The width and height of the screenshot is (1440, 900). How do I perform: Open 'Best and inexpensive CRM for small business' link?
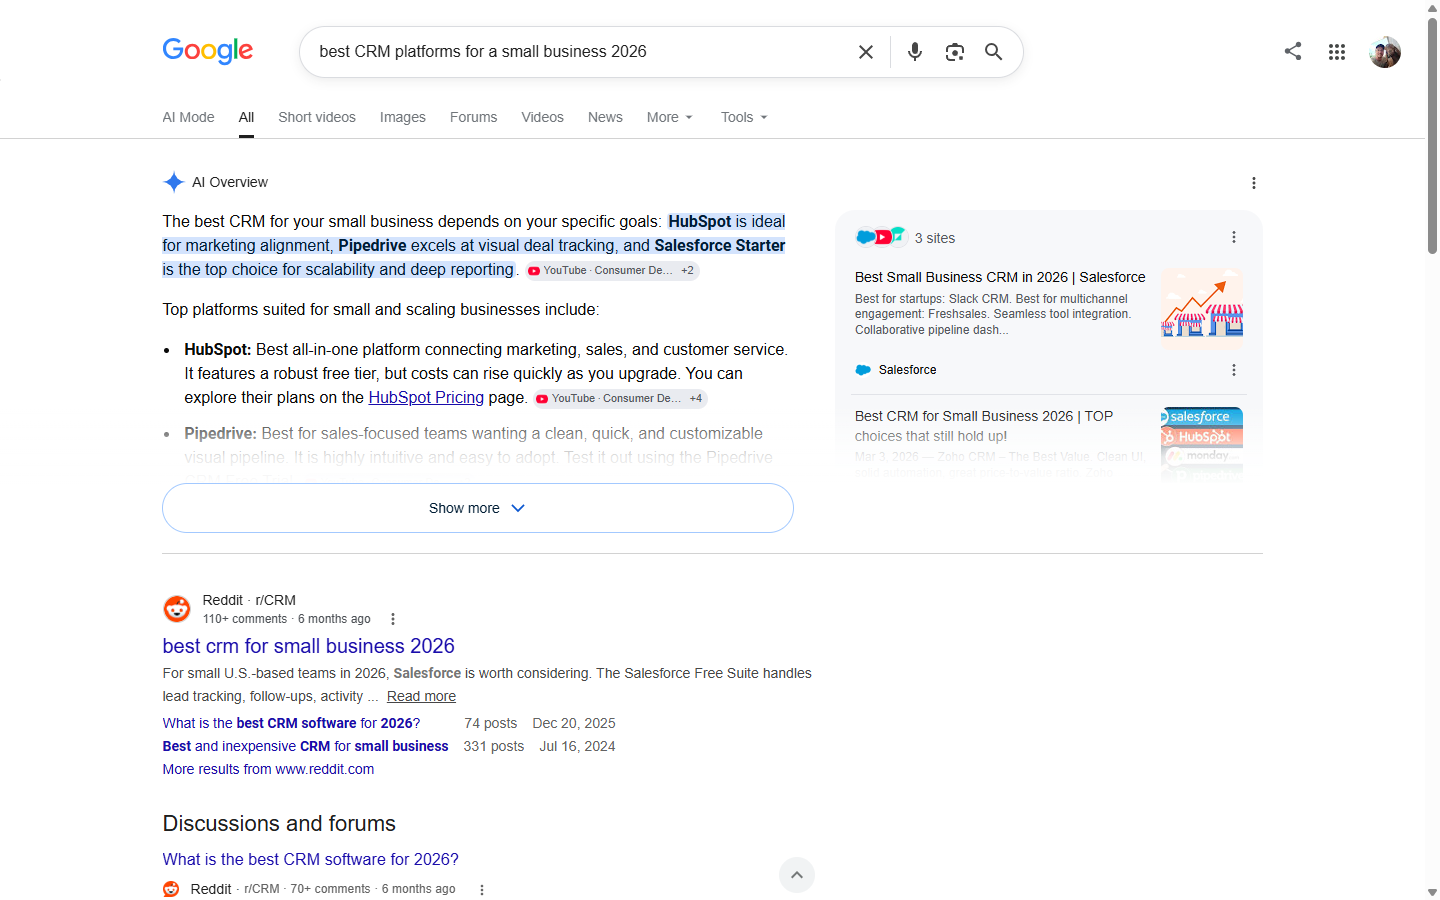306,746
